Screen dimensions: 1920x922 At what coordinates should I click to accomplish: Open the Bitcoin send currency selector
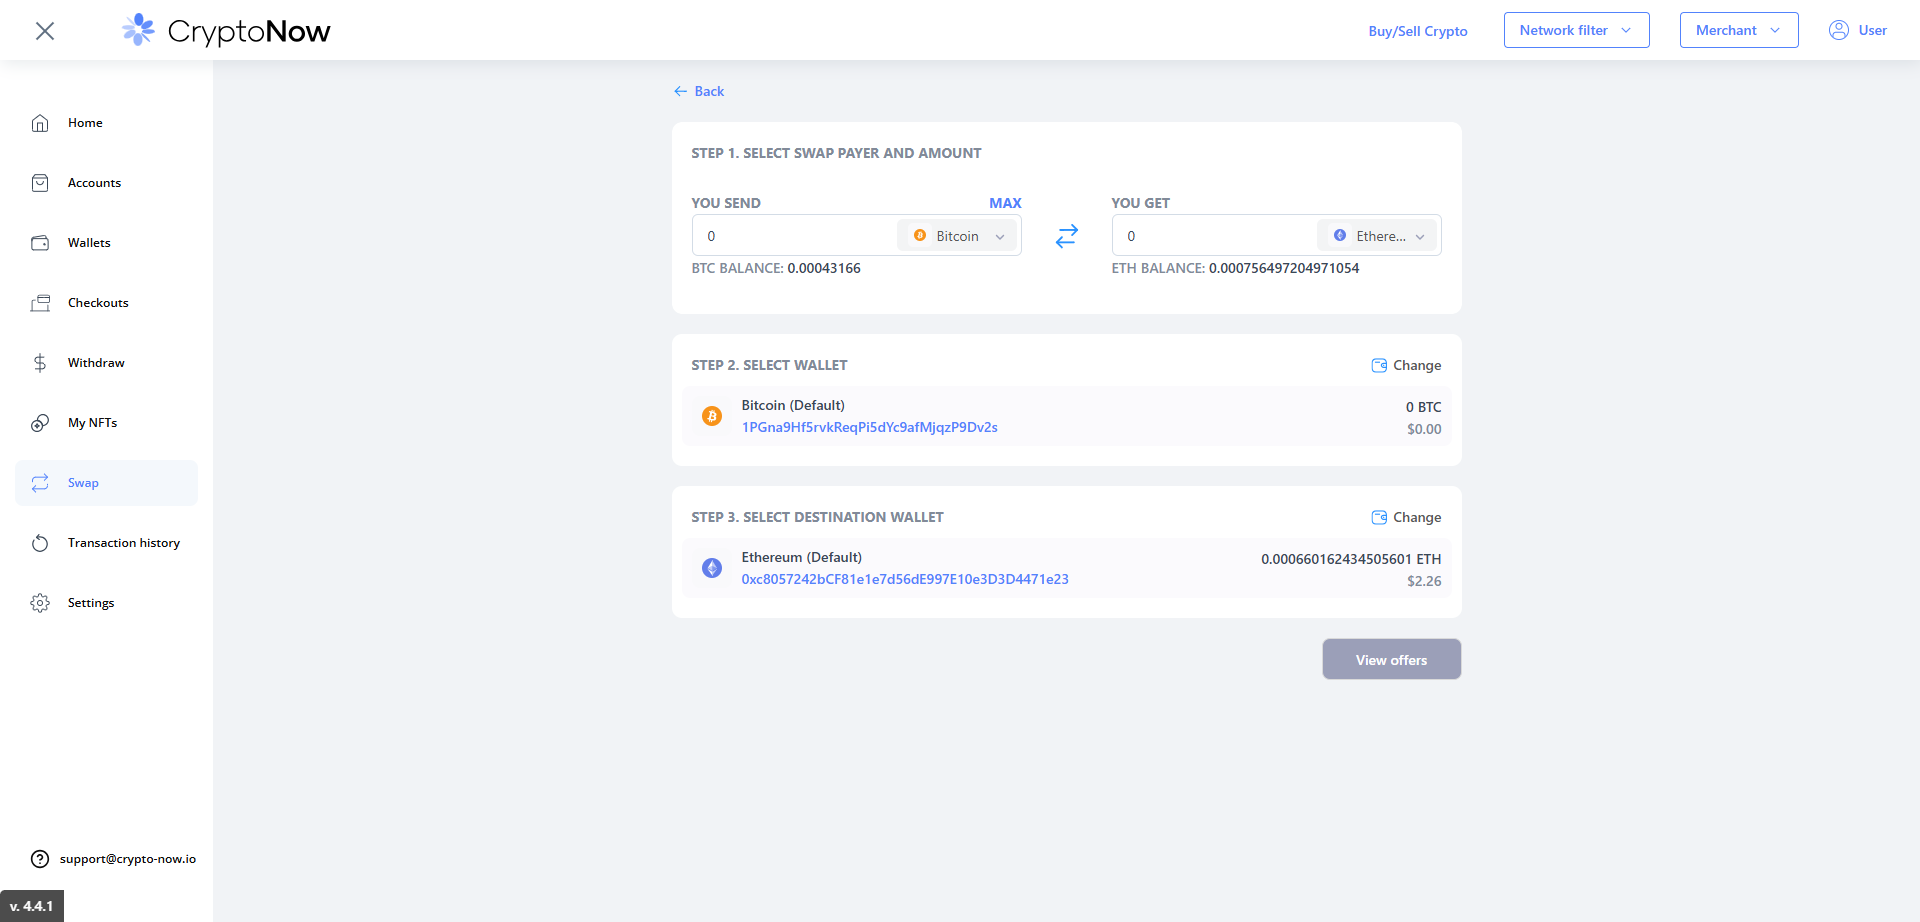pos(957,236)
